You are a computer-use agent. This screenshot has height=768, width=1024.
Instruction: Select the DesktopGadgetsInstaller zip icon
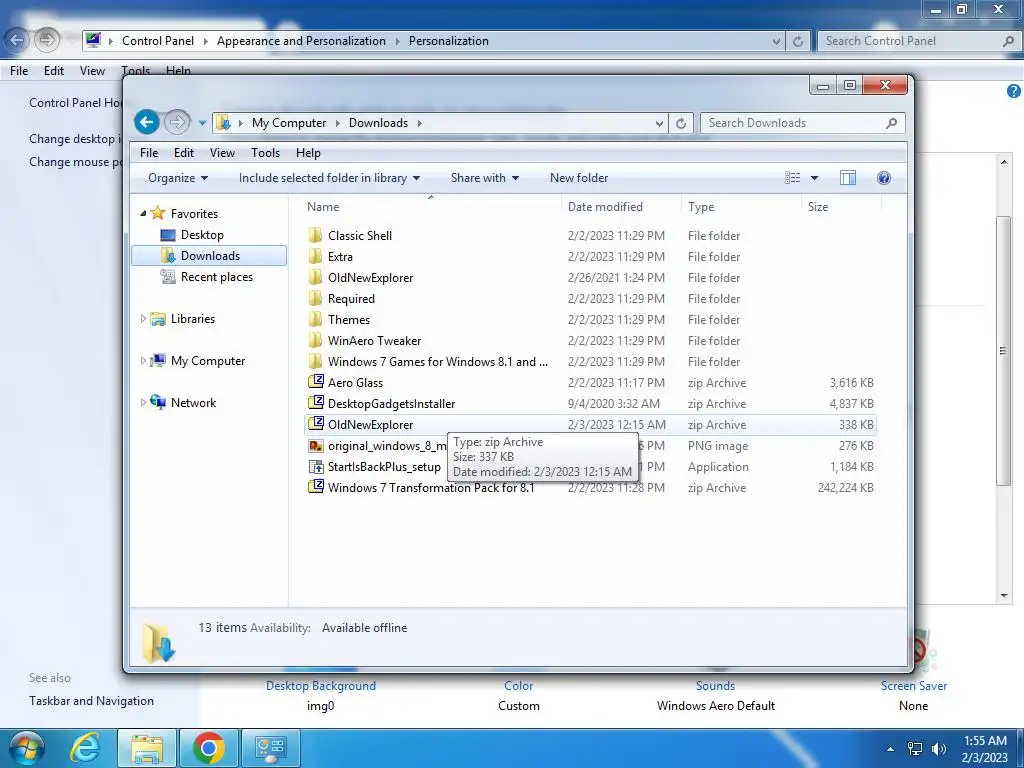tap(315, 403)
